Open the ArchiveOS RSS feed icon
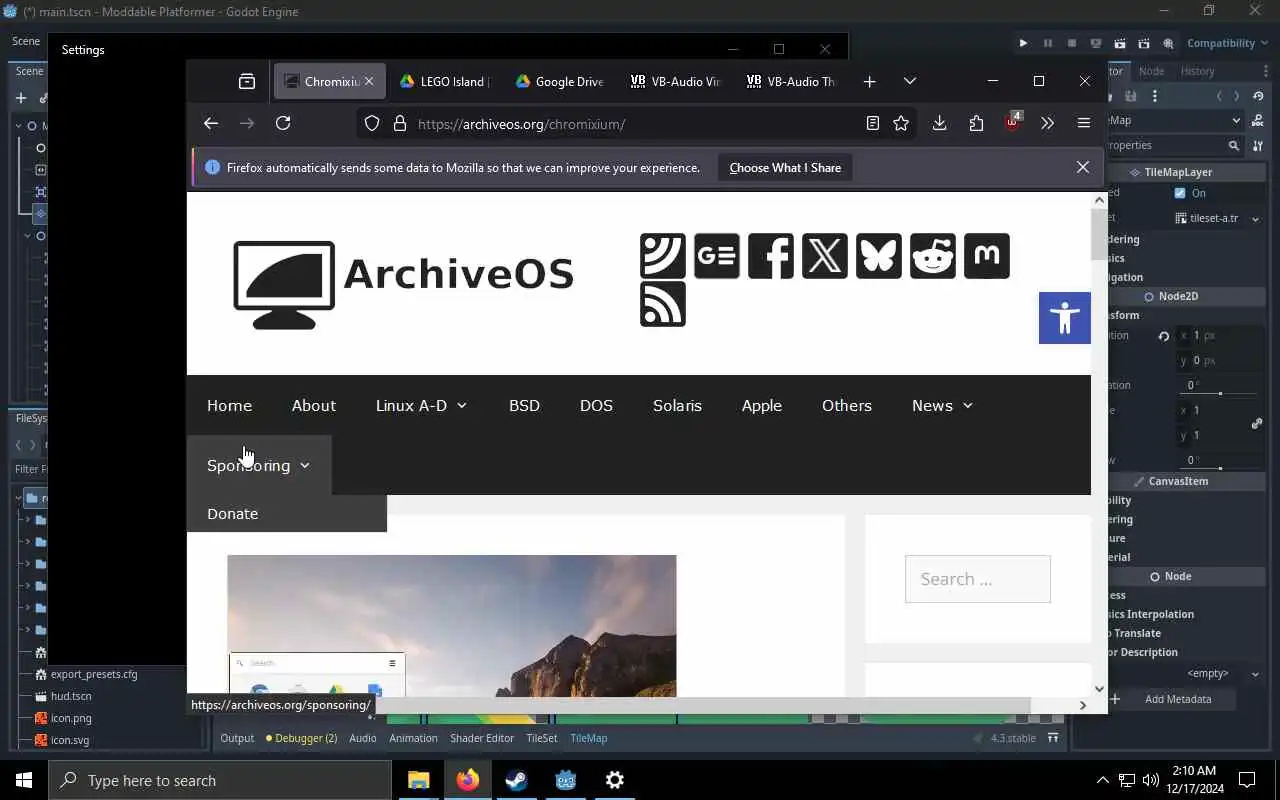 tap(663, 304)
